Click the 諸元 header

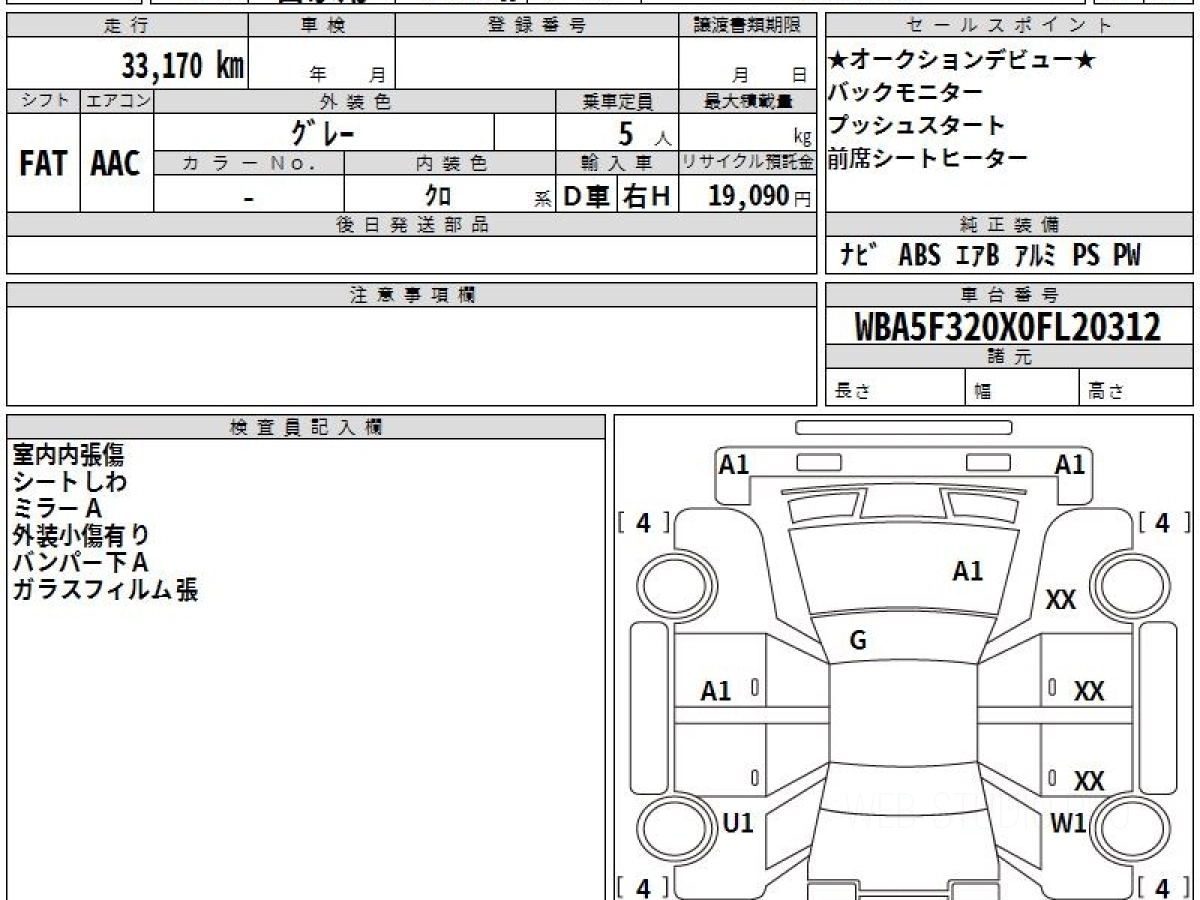coord(1009,357)
